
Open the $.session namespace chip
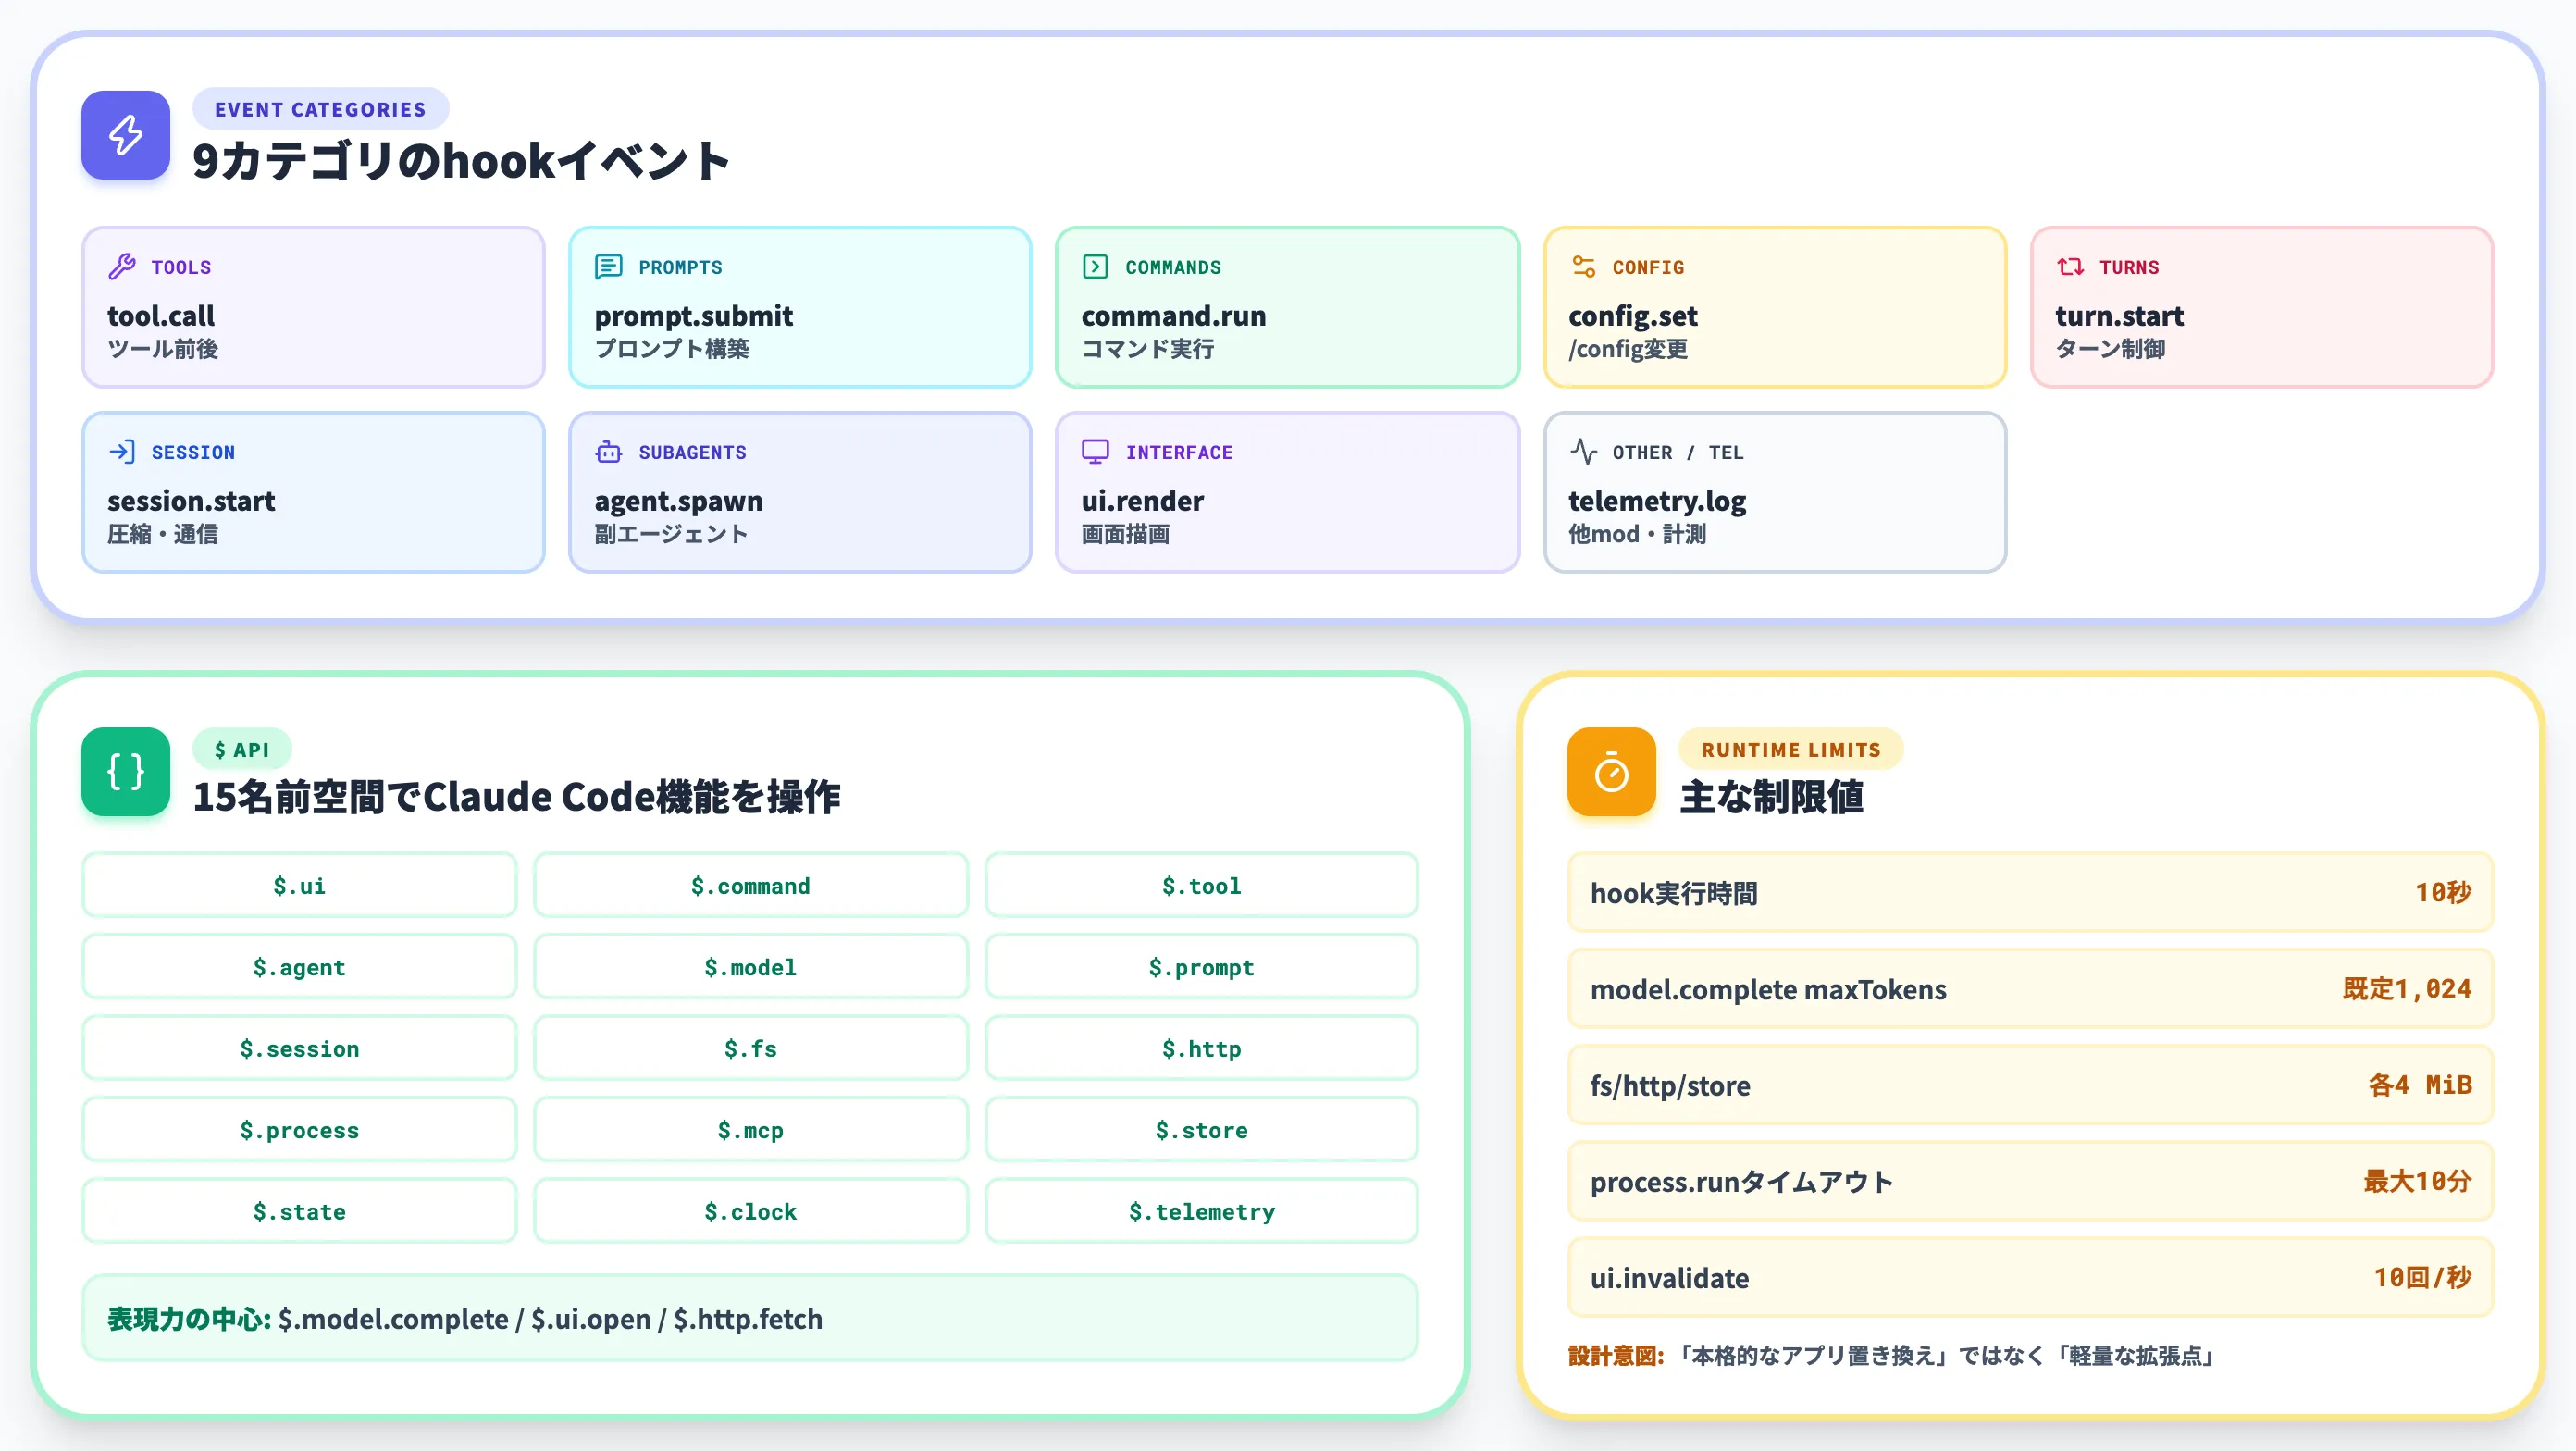pos(299,1048)
